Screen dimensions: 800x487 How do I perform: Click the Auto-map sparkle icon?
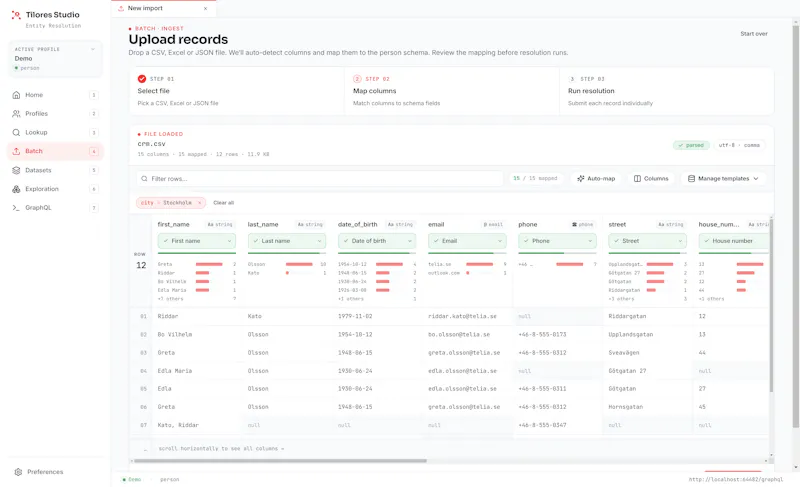click(x=581, y=178)
